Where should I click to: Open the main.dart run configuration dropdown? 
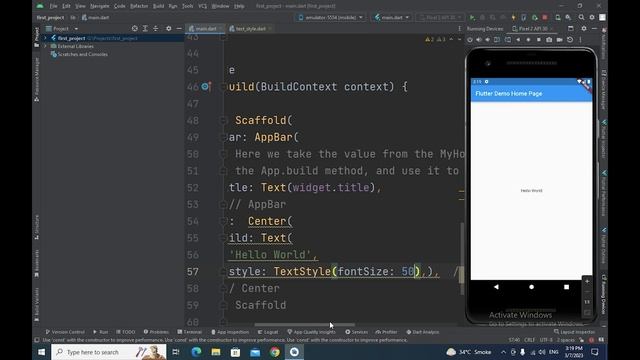coord(392,18)
